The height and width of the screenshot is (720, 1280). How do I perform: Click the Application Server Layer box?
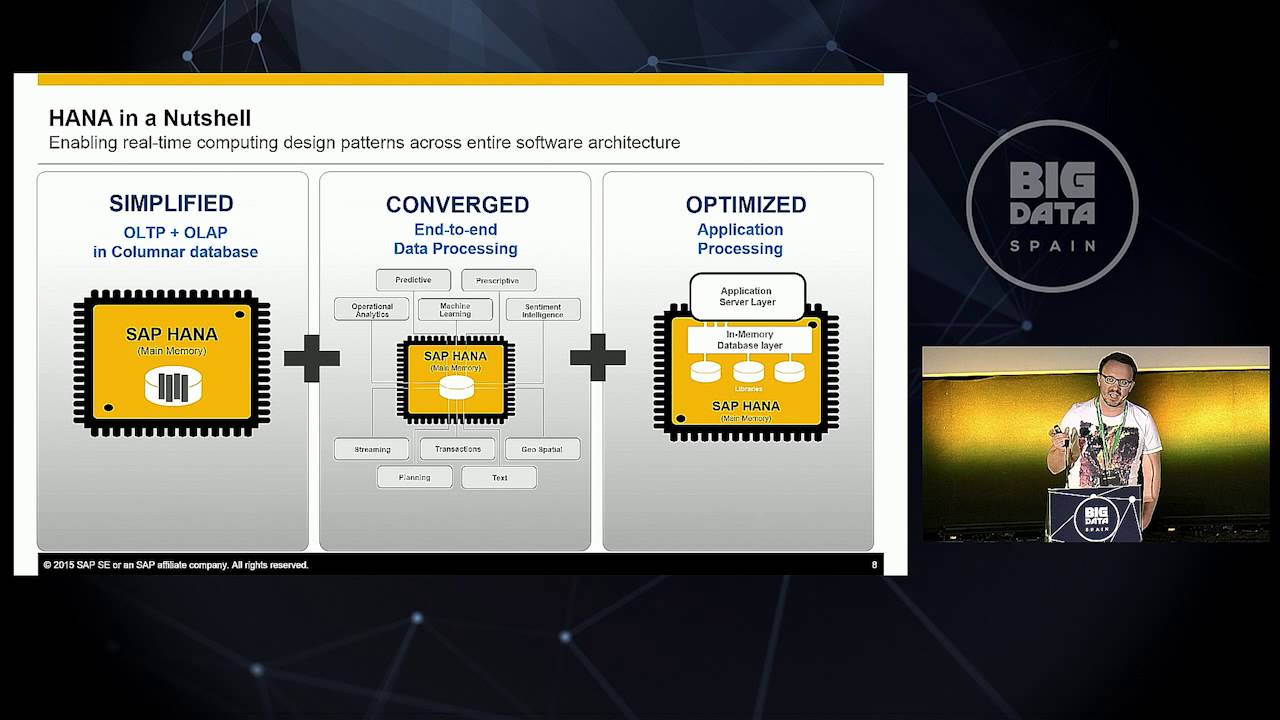(x=747, y=296)
